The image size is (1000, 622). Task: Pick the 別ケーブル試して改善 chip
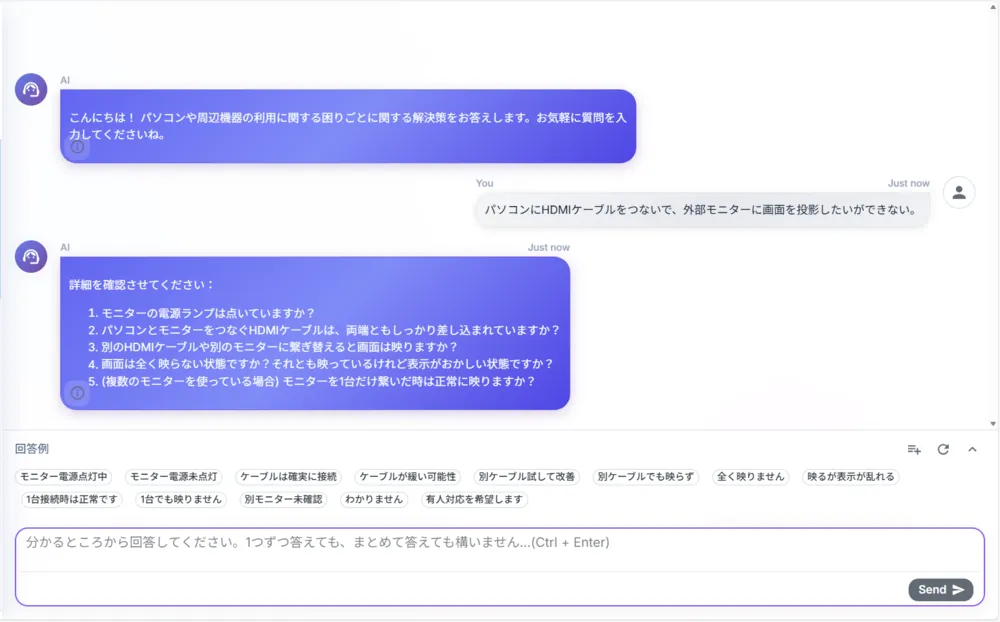coord(527,477)
